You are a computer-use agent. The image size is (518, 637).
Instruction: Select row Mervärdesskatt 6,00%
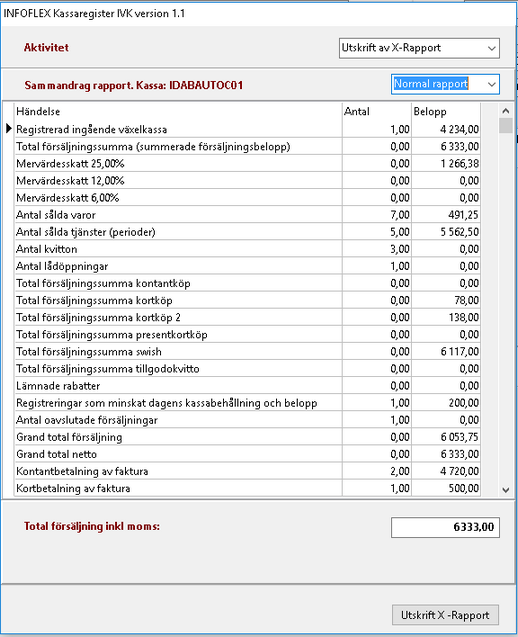pyautogui.click(x=247, y=197)
